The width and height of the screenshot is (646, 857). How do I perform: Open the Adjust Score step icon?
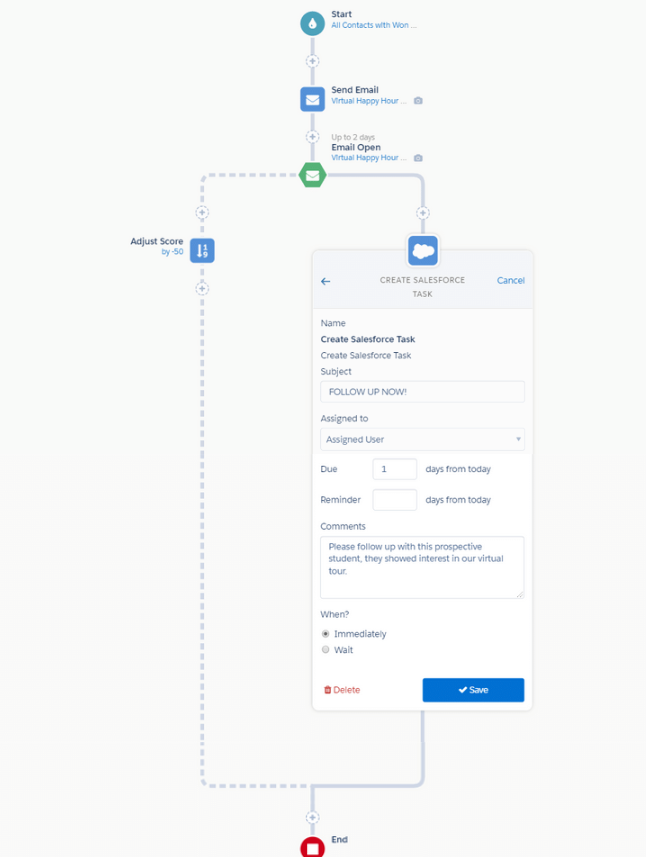(202, 251)
